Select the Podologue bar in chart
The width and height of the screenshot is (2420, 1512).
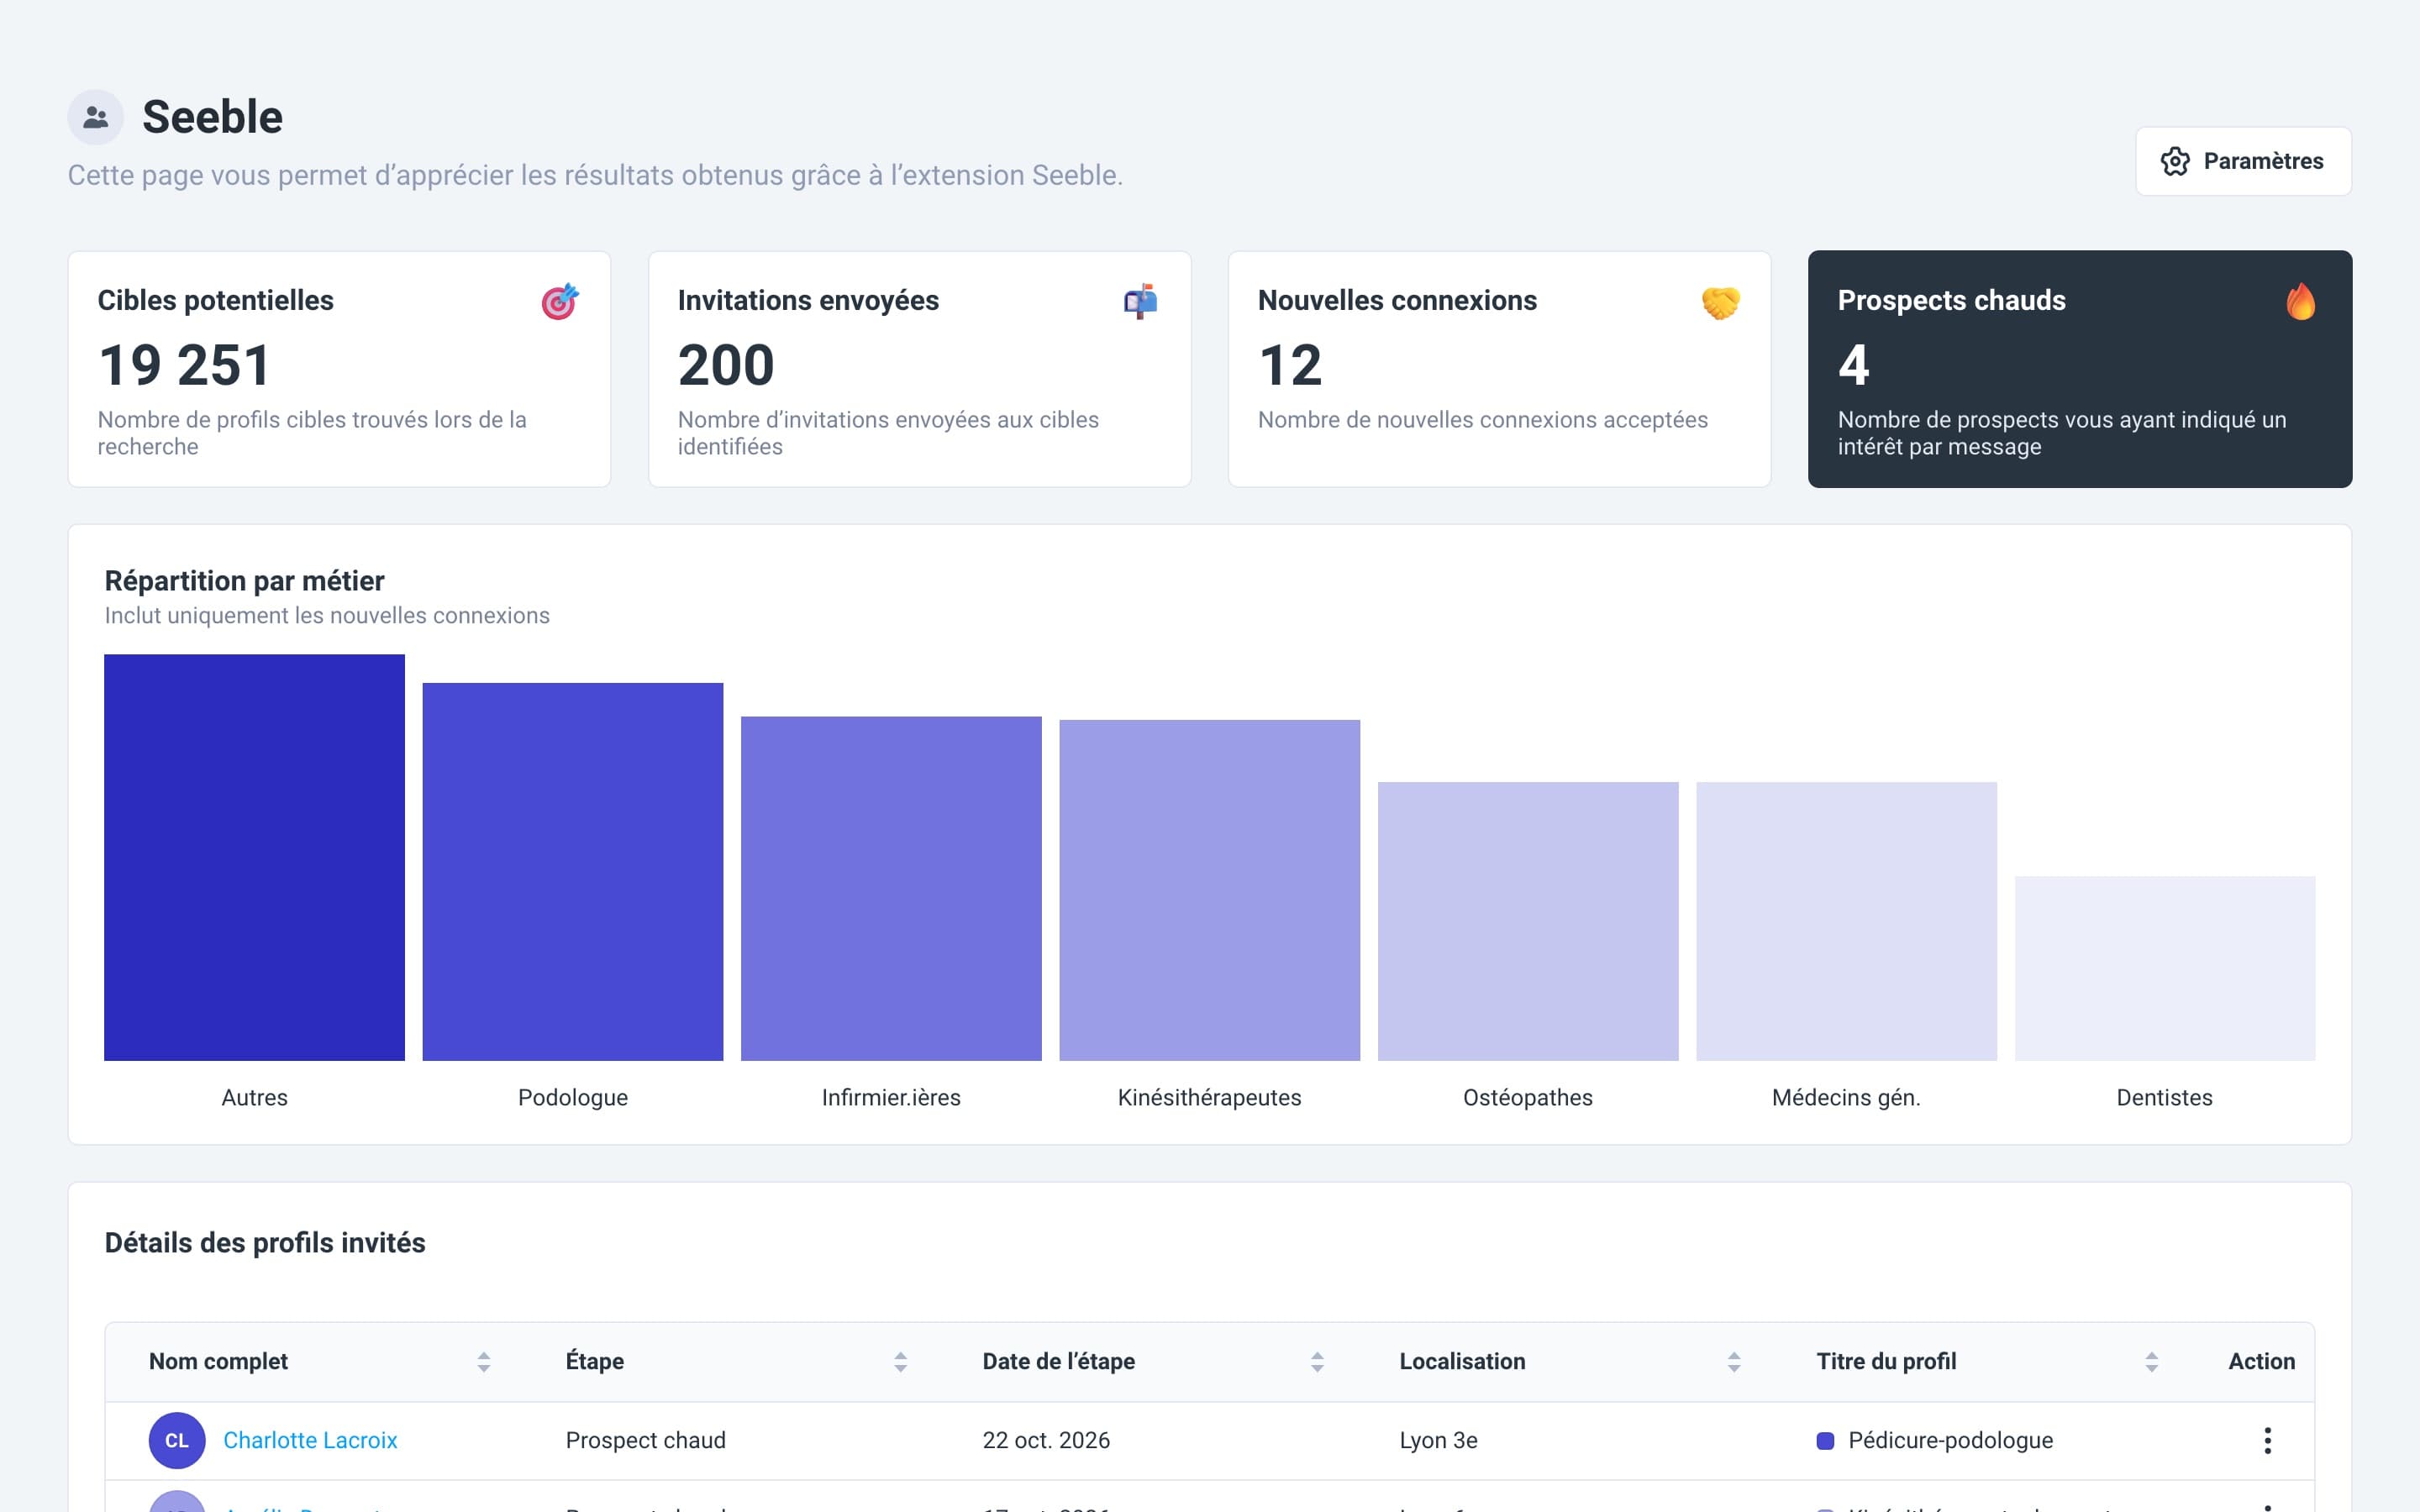(x=573, y=871)
